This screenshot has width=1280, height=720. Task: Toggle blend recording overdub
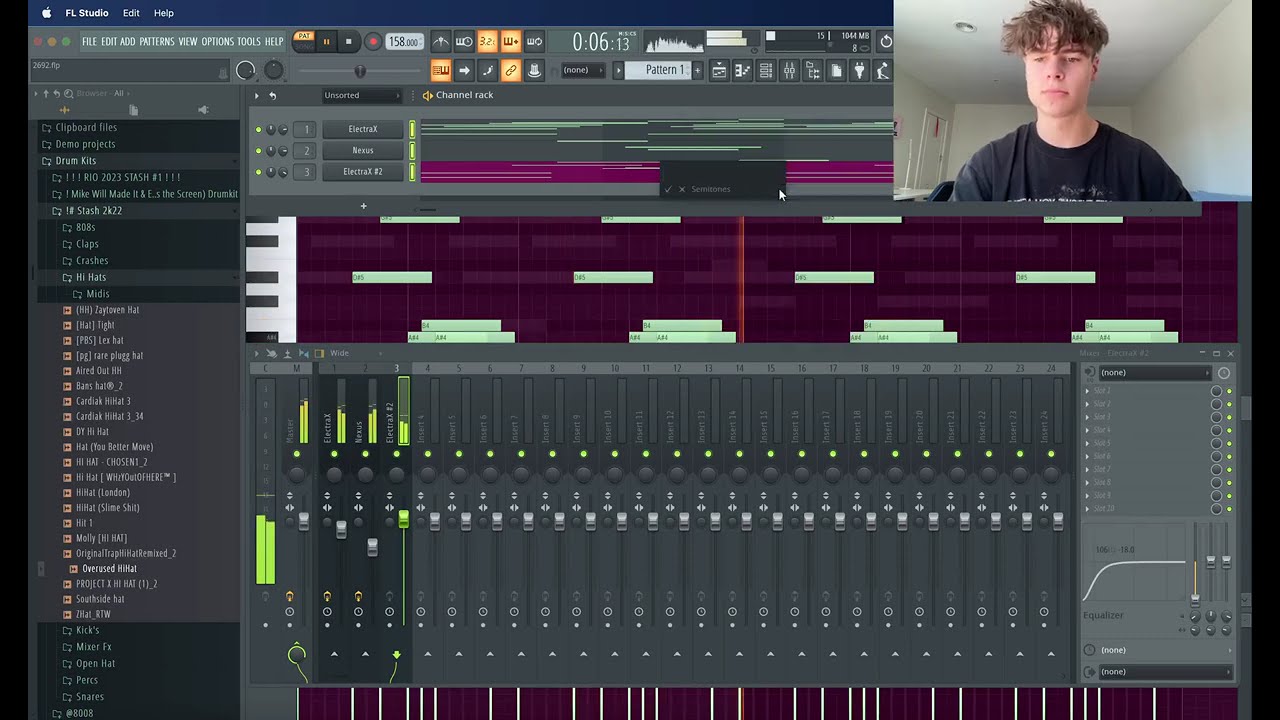510,41
